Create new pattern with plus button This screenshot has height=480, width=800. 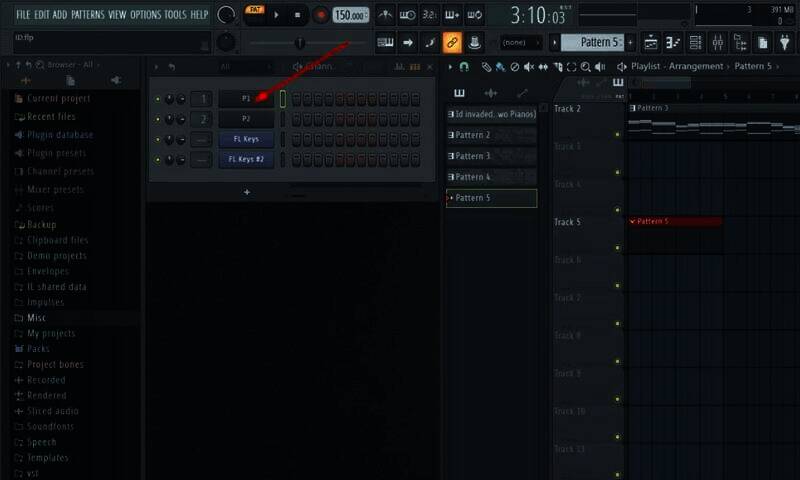[631, 43]
